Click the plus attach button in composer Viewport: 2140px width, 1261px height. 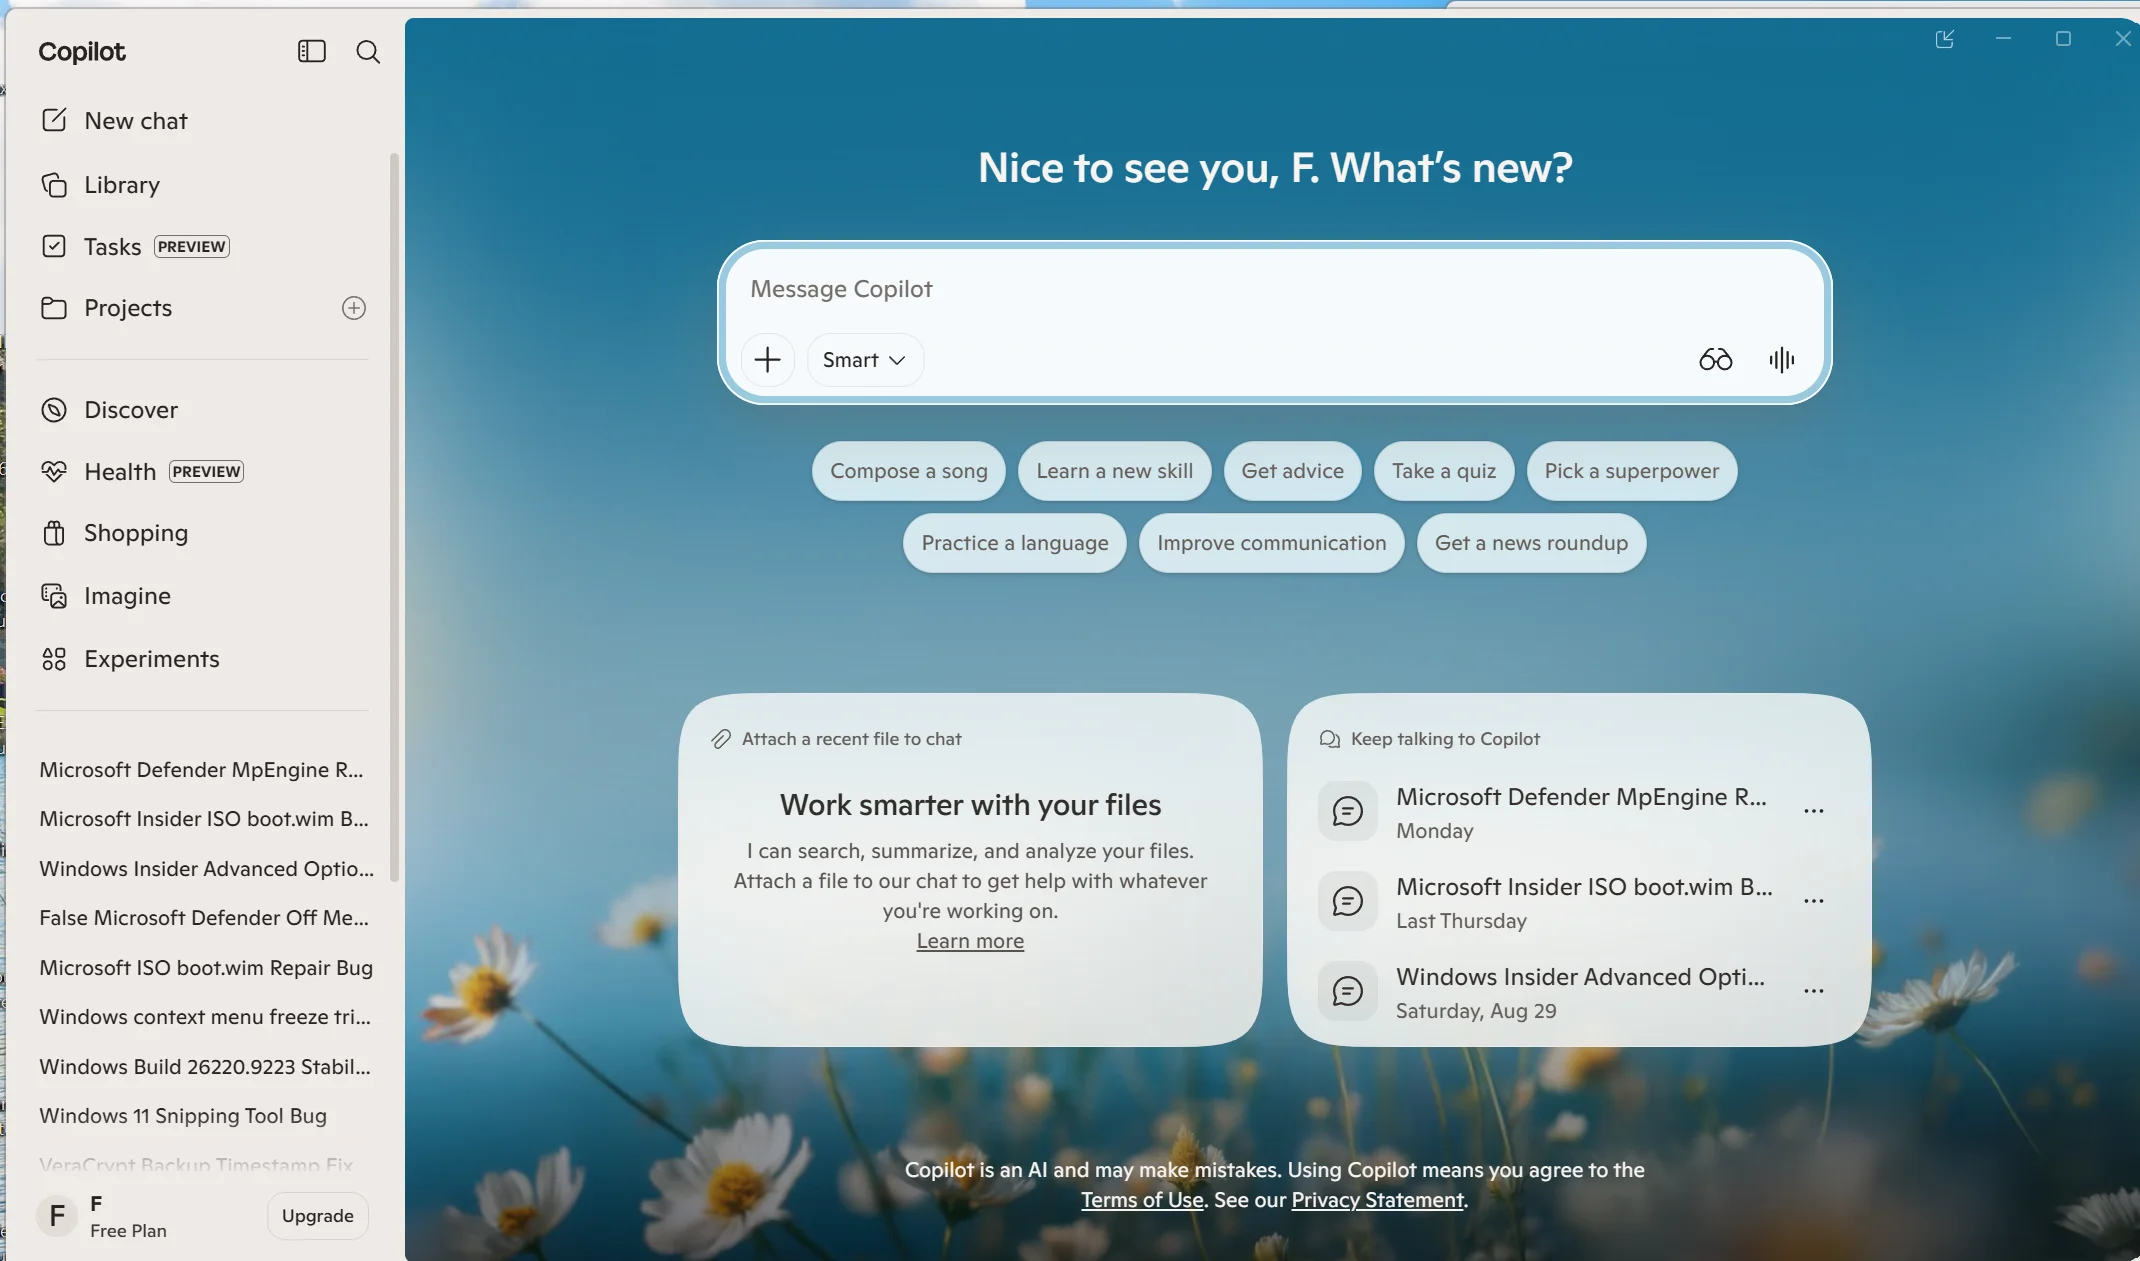tap(767, 359)
